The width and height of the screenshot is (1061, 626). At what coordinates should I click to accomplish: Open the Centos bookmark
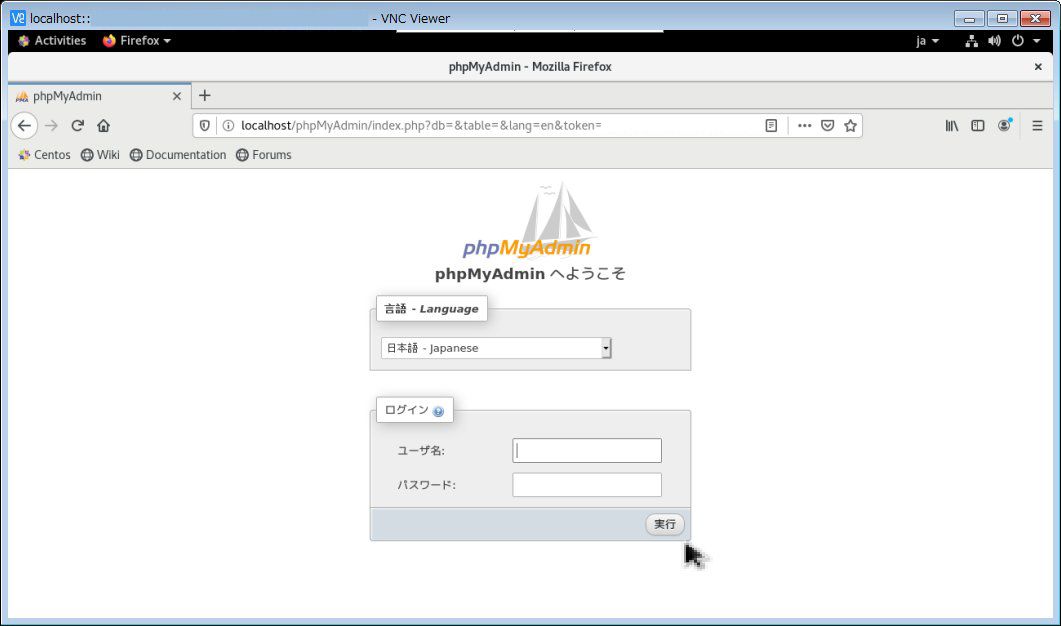(44, 155)
